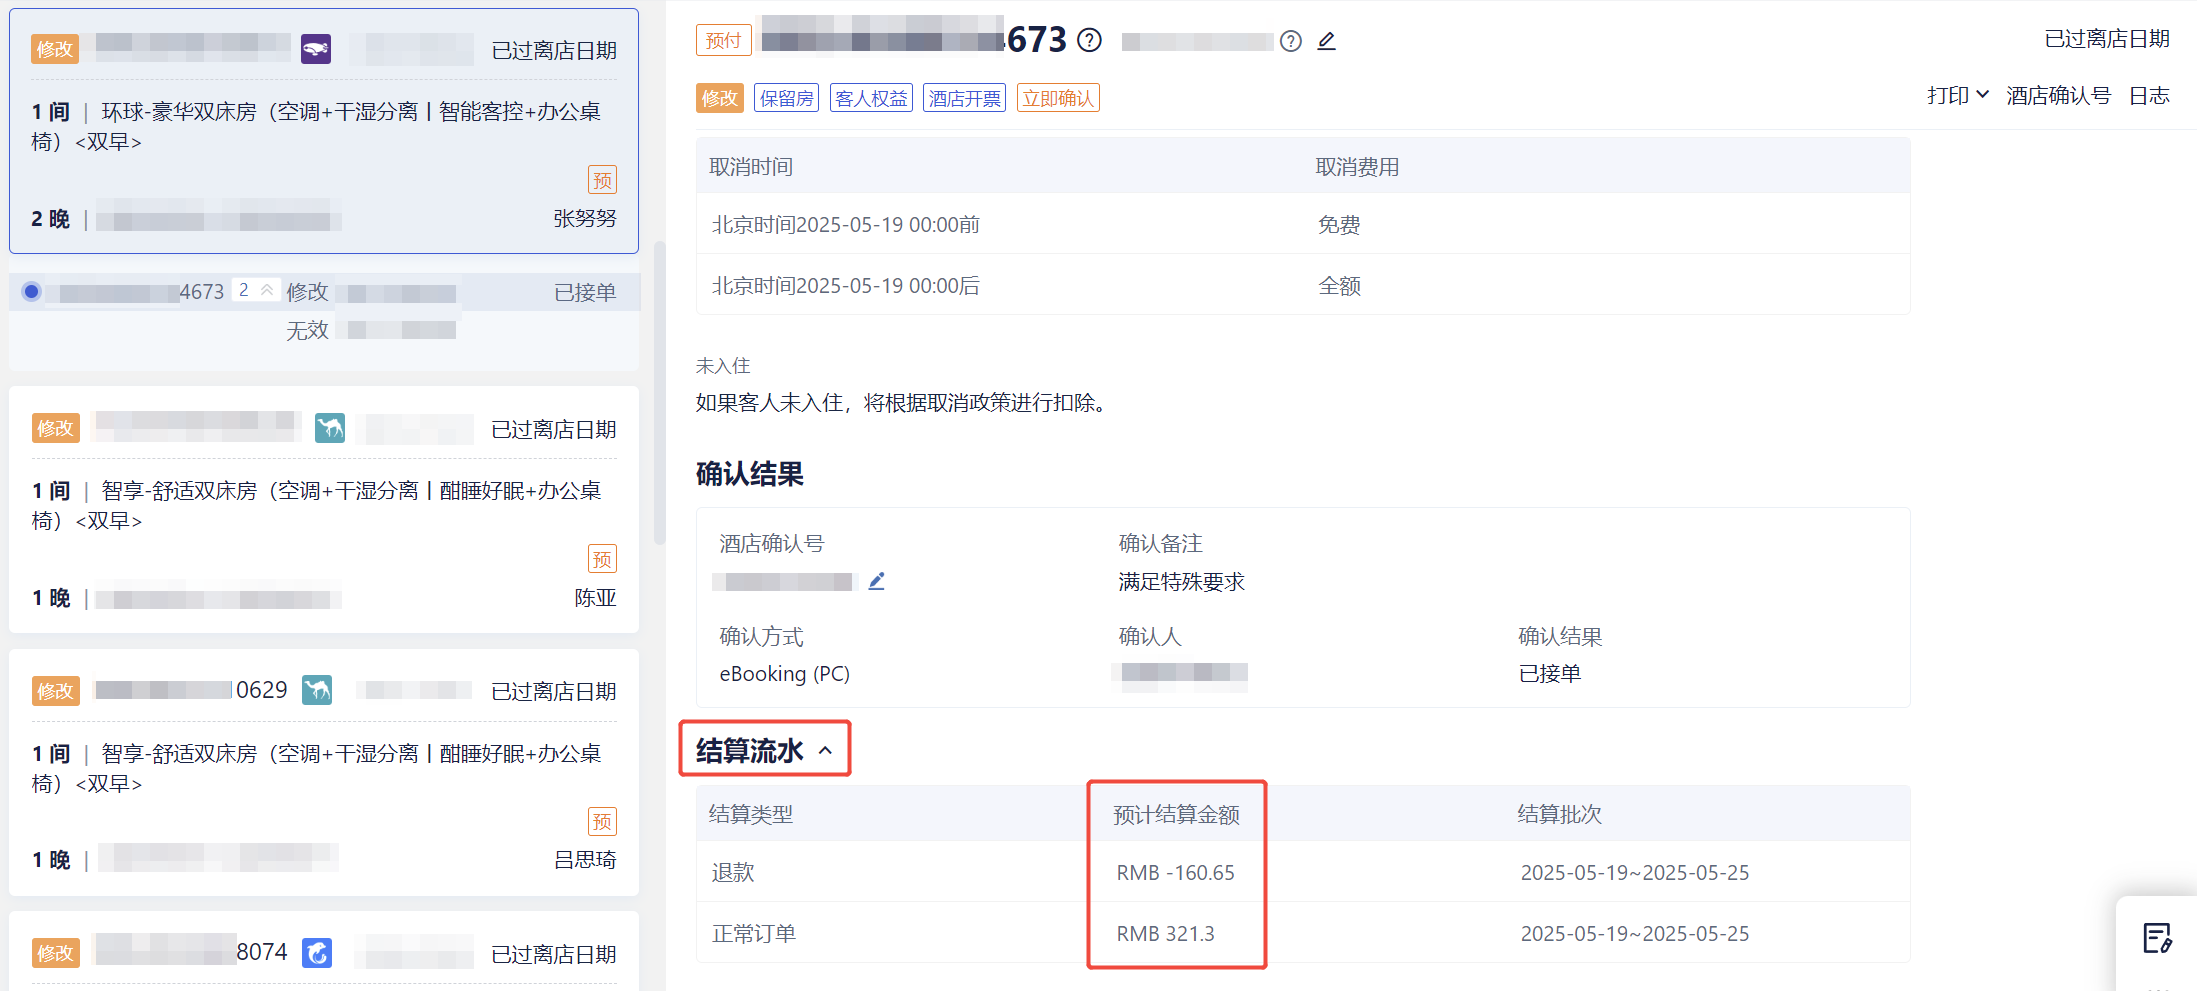This screenshot has height=991, width=2197.
Task: Click the 已接单 confirmation result value
Action: click(1549, 673)
